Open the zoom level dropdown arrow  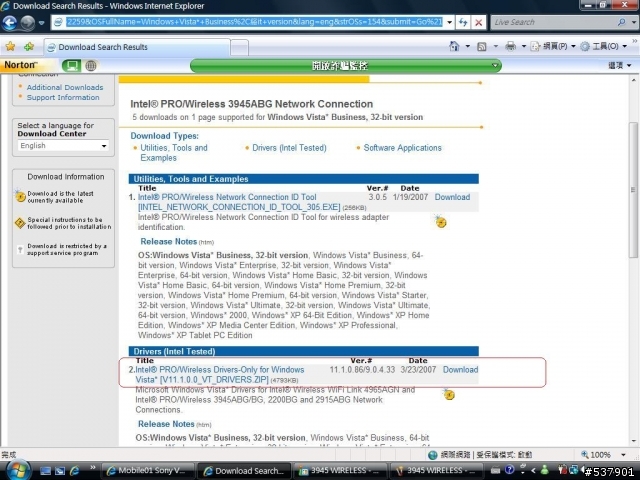623,455
